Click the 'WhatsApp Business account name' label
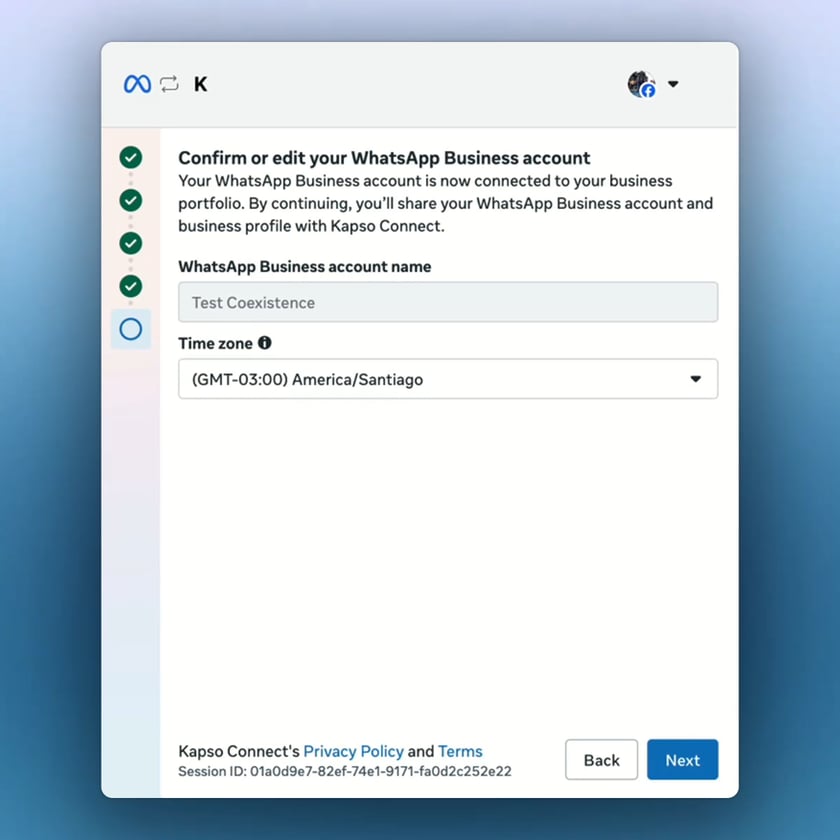The image size is (840, 840). point(305,267)
